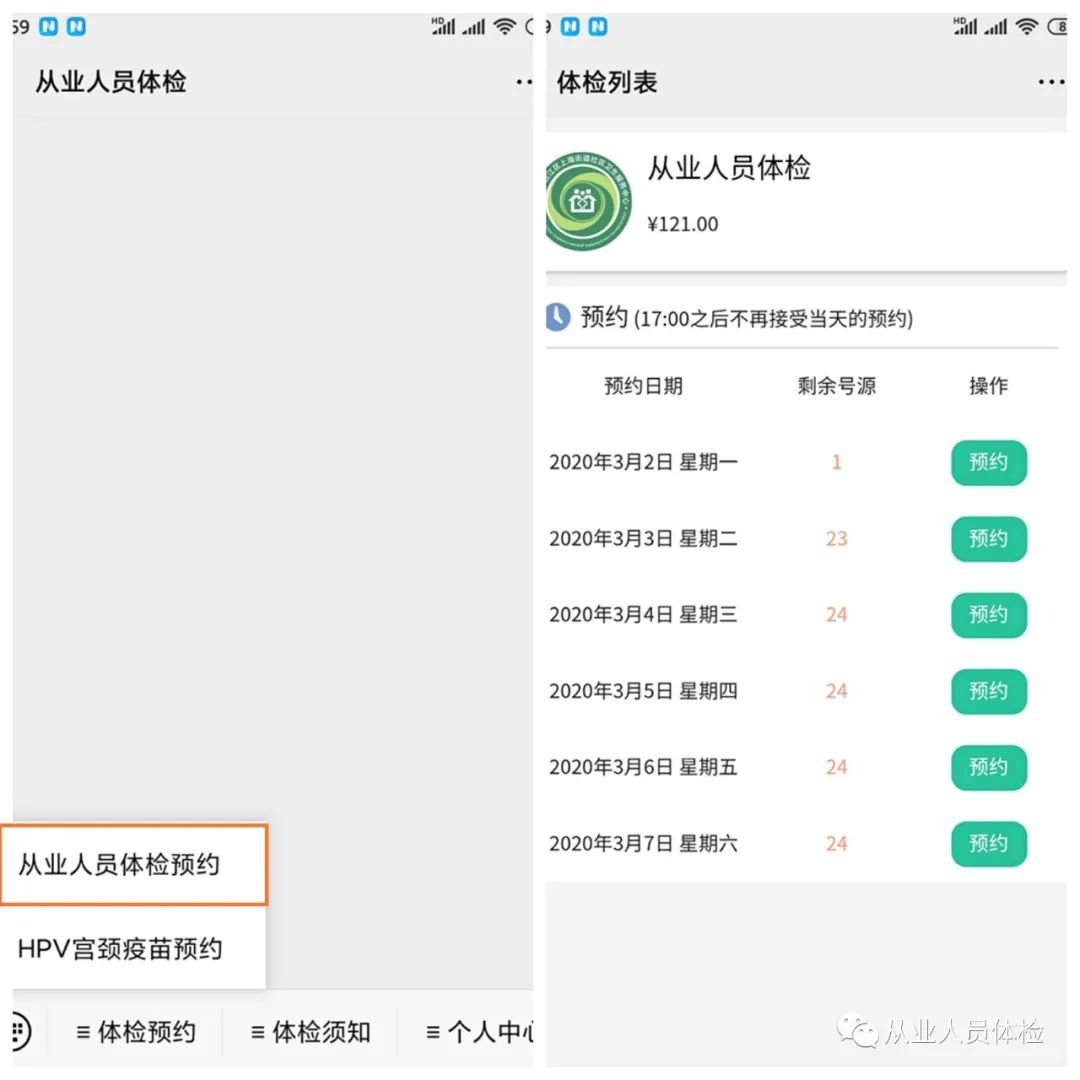The width and height of the screenshot is (1080, 1080).
Task: Expand the 体检预约 bottom menu
Action: [136, 1032]
